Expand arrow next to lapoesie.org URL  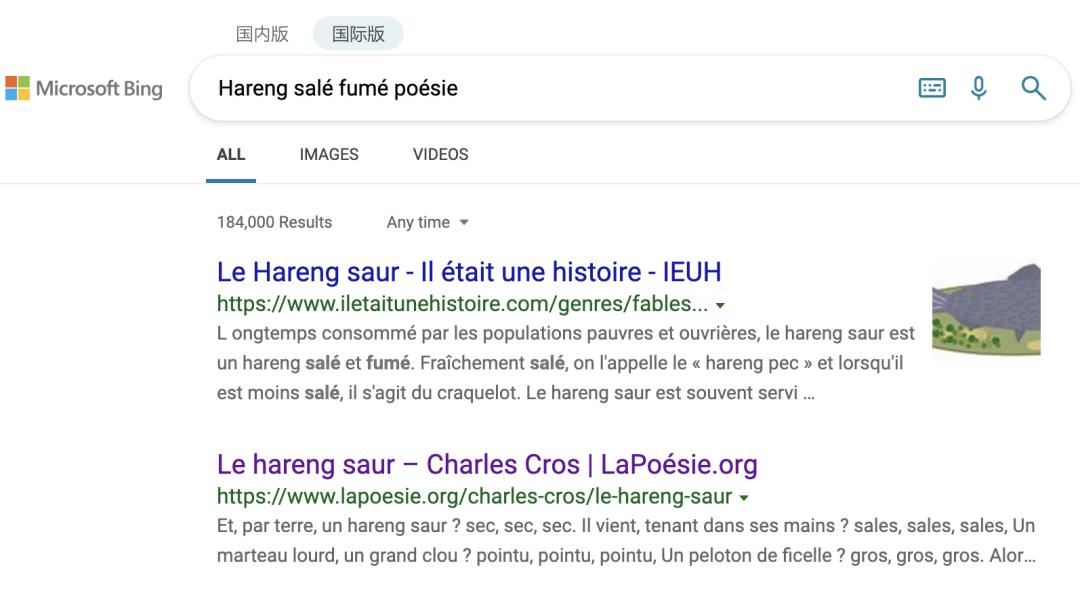[x=744, y=497]
